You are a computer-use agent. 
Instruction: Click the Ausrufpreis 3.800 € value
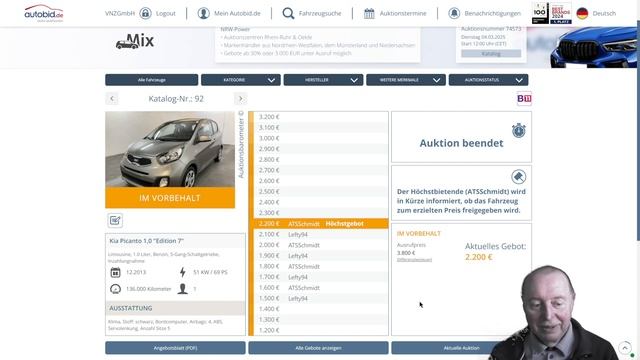click(x=406, y=253)
